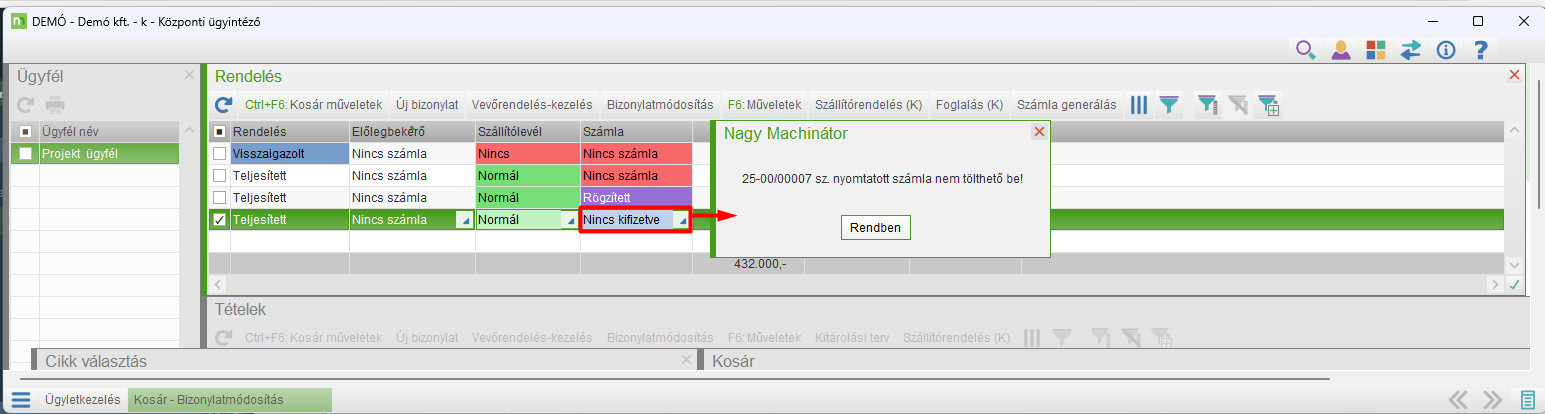Open the magnifier search icon
The image size is (1545, 414).
(1305, 50)
